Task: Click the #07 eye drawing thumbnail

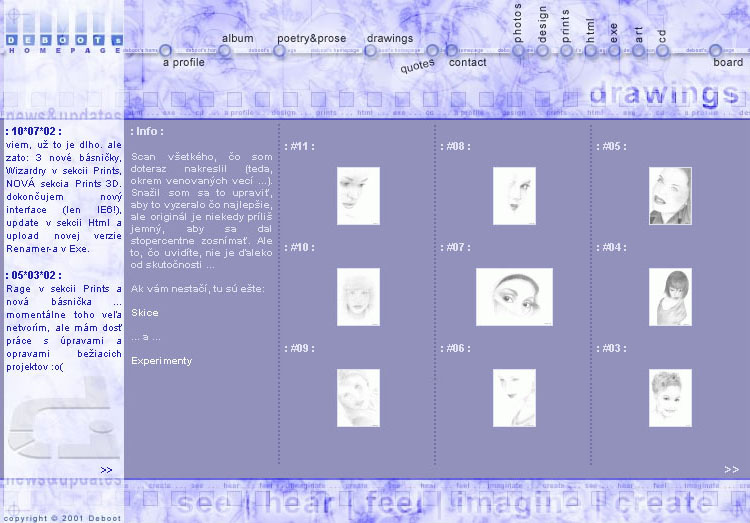Action: tap(514, 297)
